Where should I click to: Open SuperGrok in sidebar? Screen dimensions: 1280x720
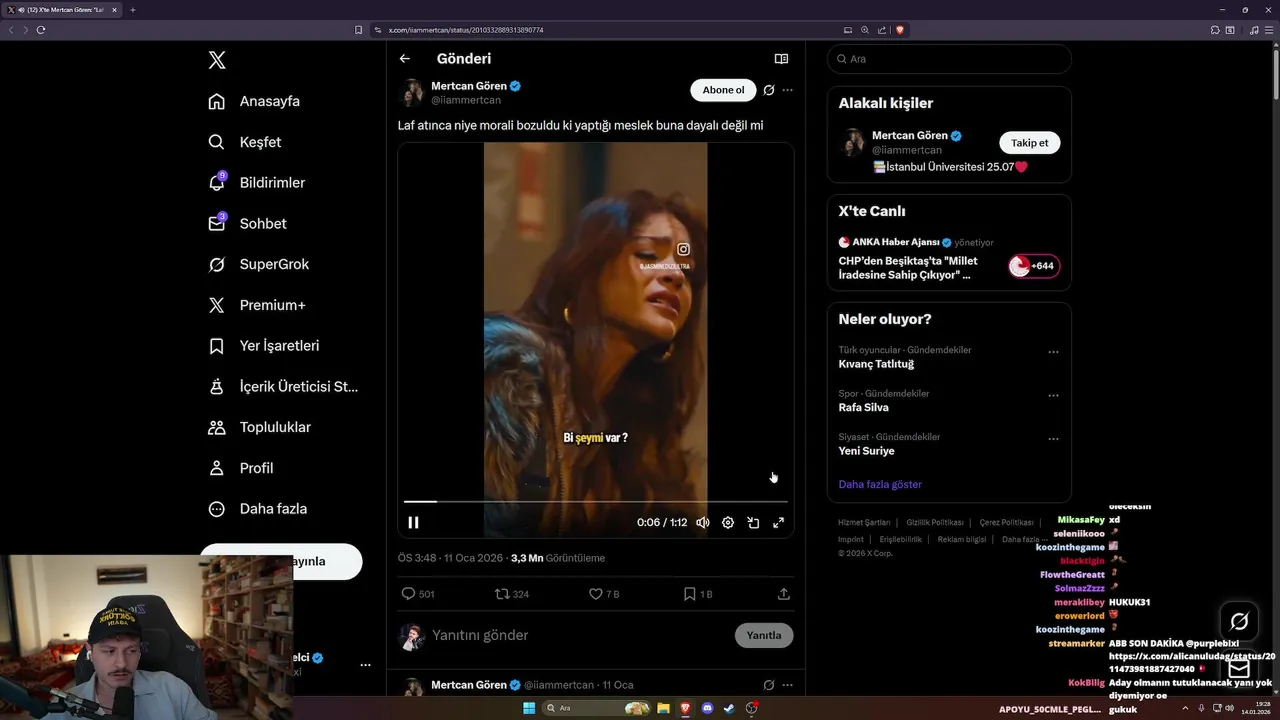click(x=258, y=264)
